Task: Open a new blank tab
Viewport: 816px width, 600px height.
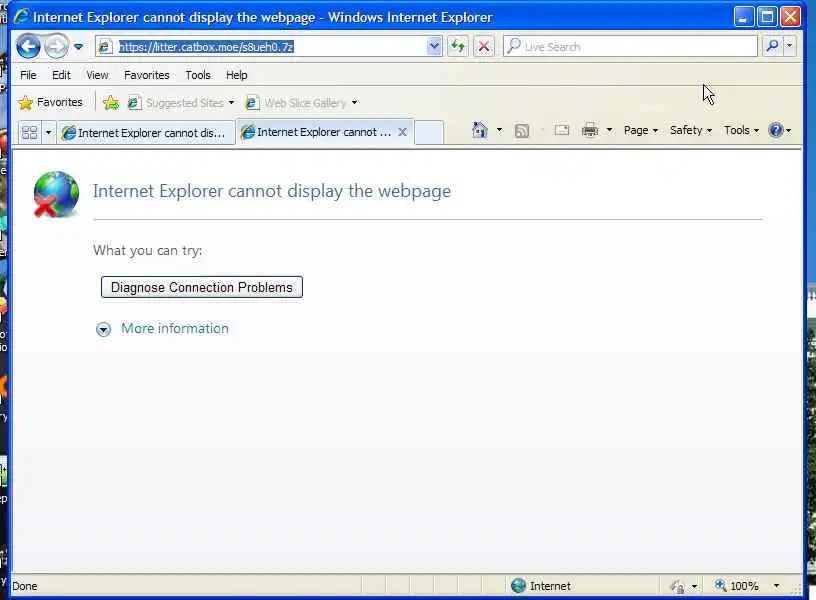Action: pos(429,133)
